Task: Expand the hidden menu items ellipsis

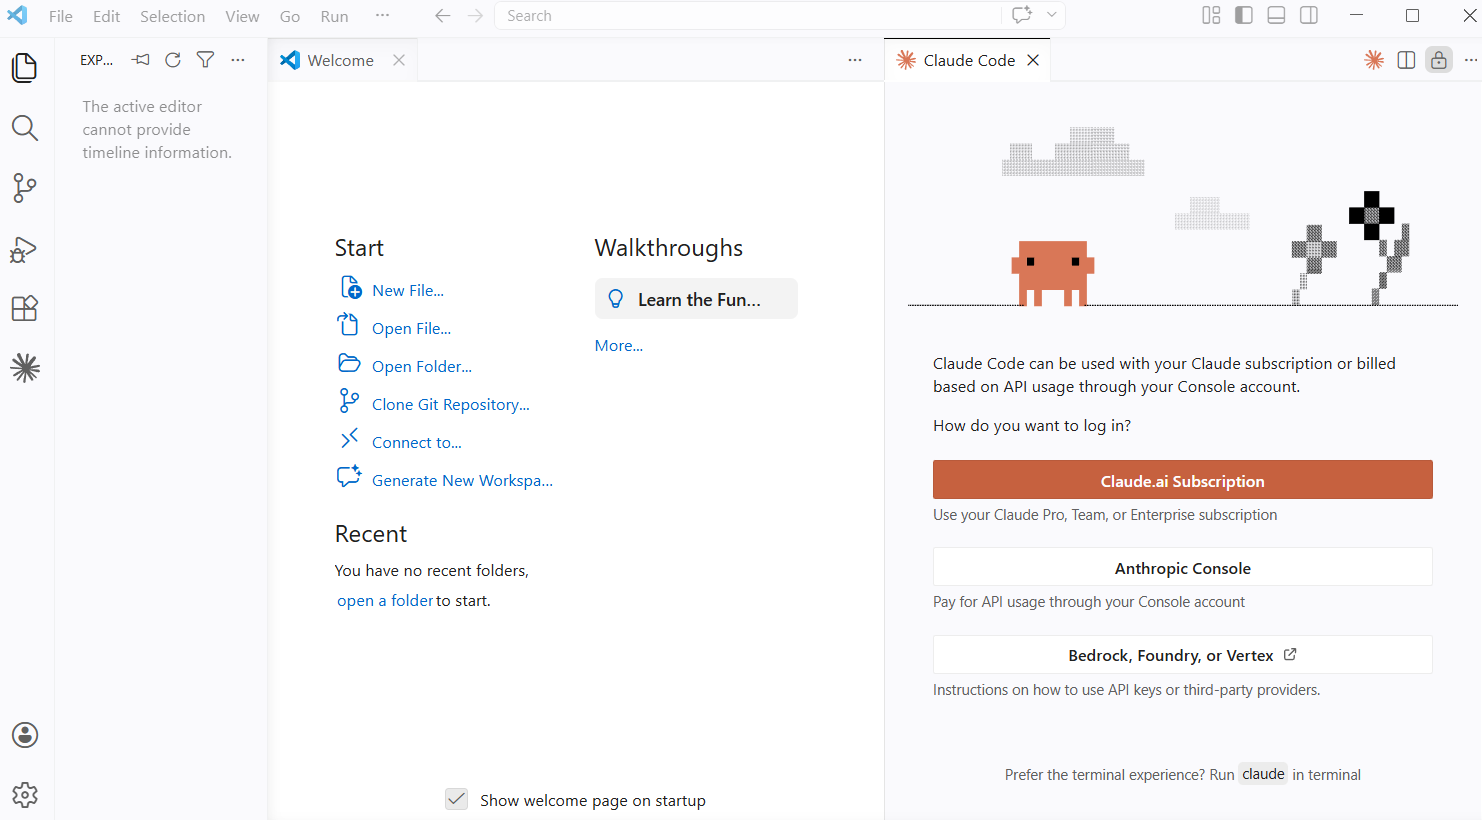Action: tap(382, 16)
